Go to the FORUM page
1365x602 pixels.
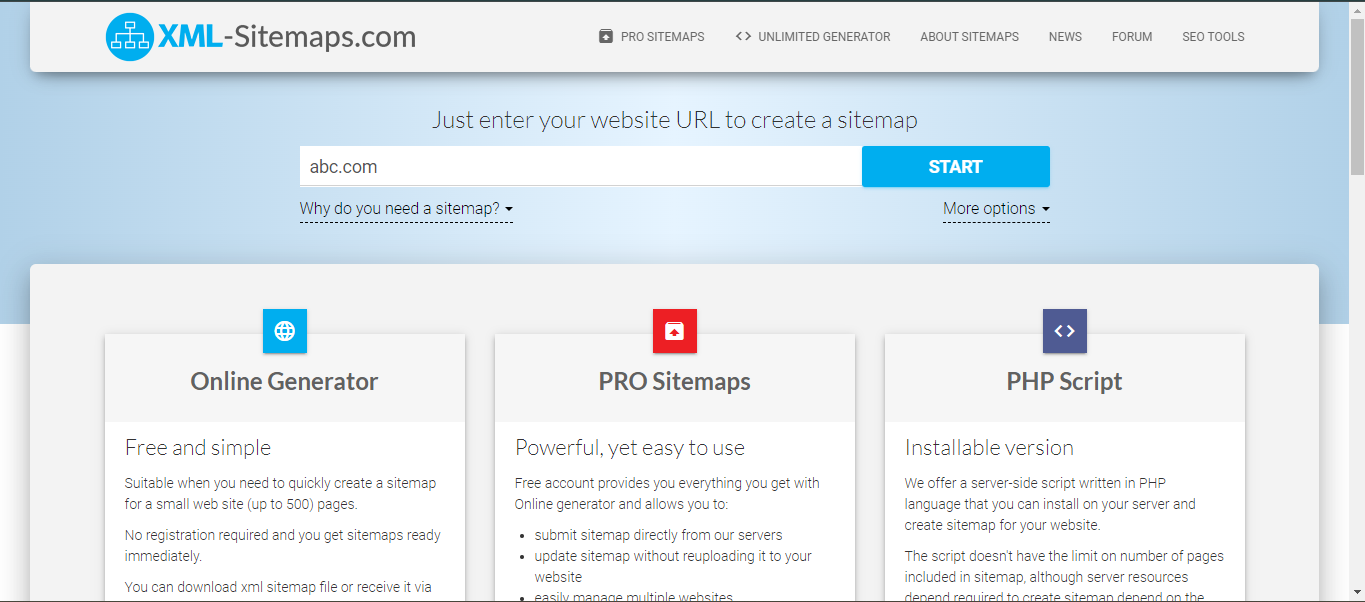[x=1131, y=36]
